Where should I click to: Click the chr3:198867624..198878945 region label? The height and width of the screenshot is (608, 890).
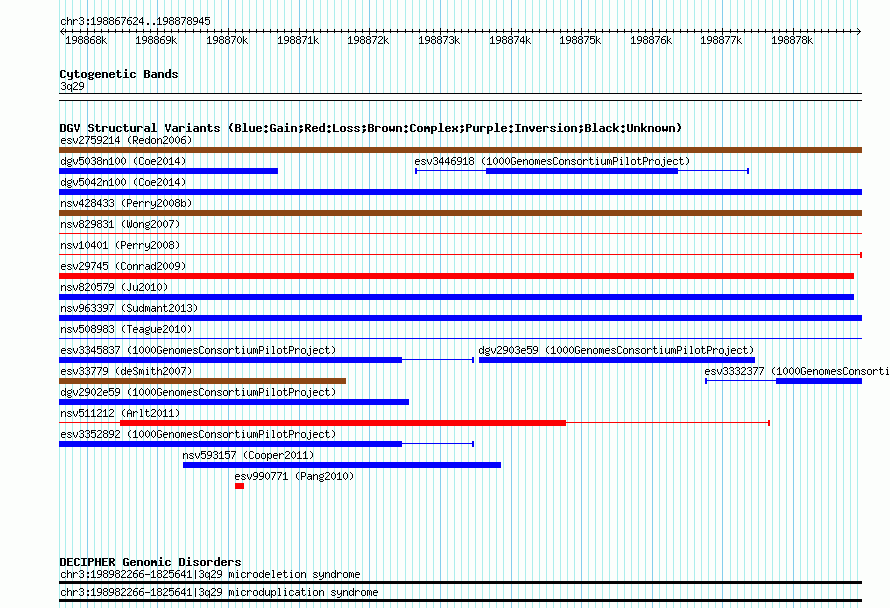pyautogui.click(x=135, y=21)
